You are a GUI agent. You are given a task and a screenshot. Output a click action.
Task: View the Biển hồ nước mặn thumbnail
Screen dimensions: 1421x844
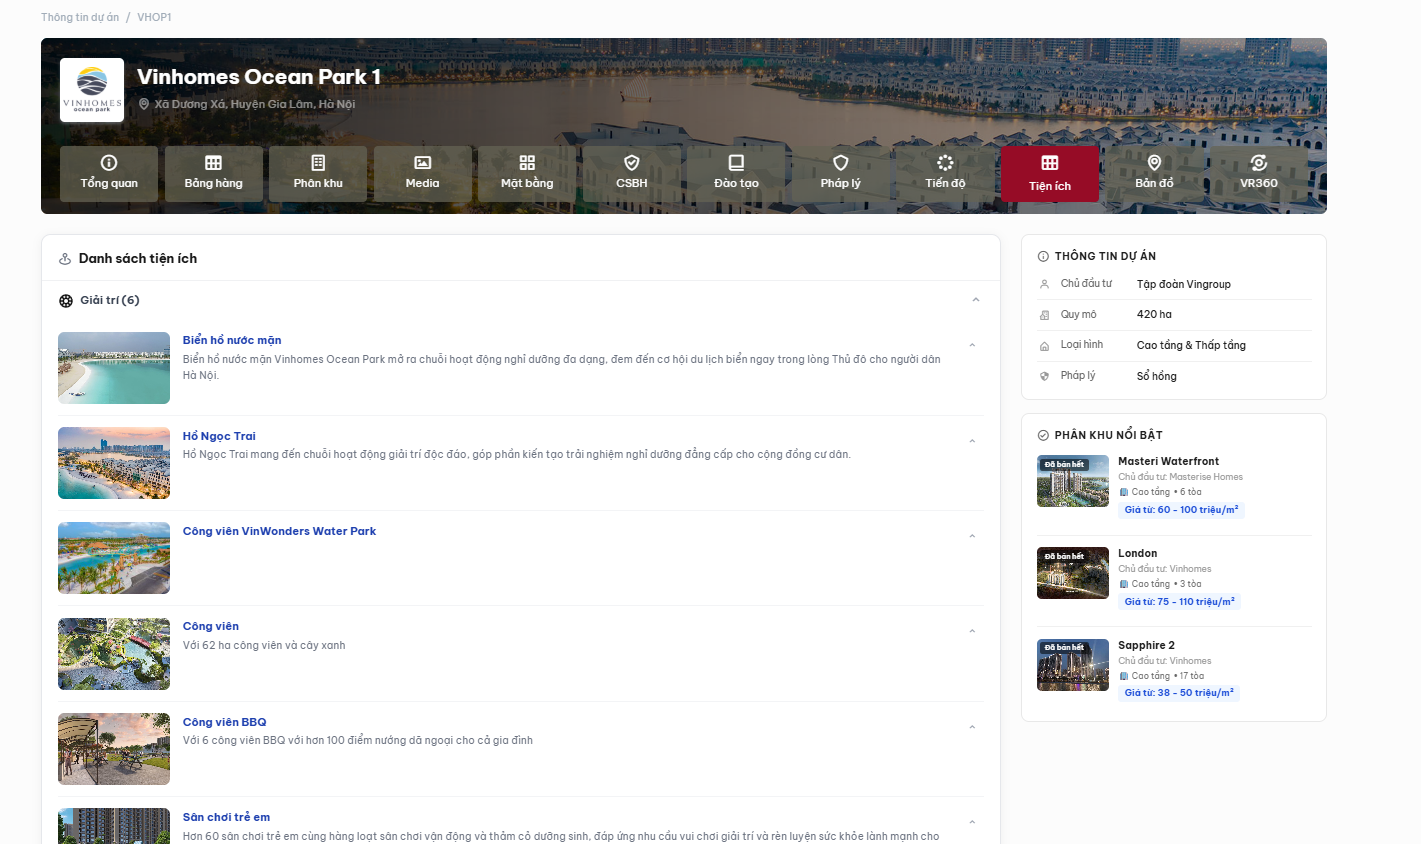tap(114, 368)
